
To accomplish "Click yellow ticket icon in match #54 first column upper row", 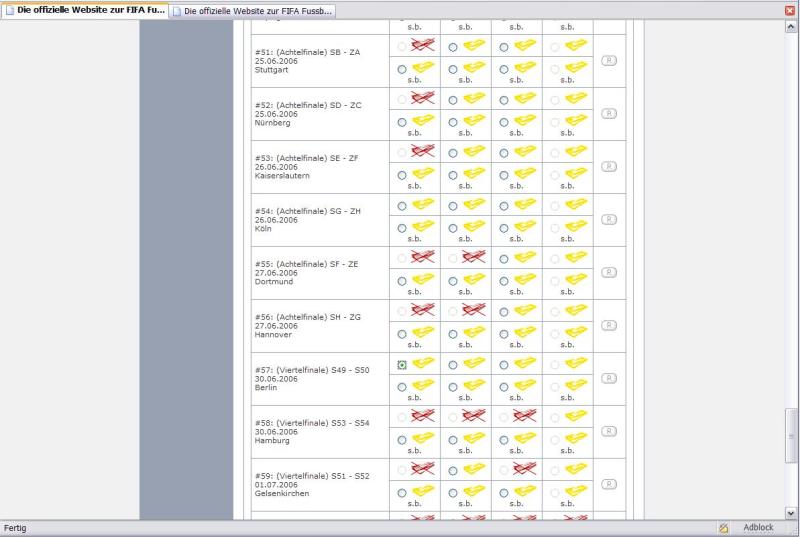I will (423, 204).
